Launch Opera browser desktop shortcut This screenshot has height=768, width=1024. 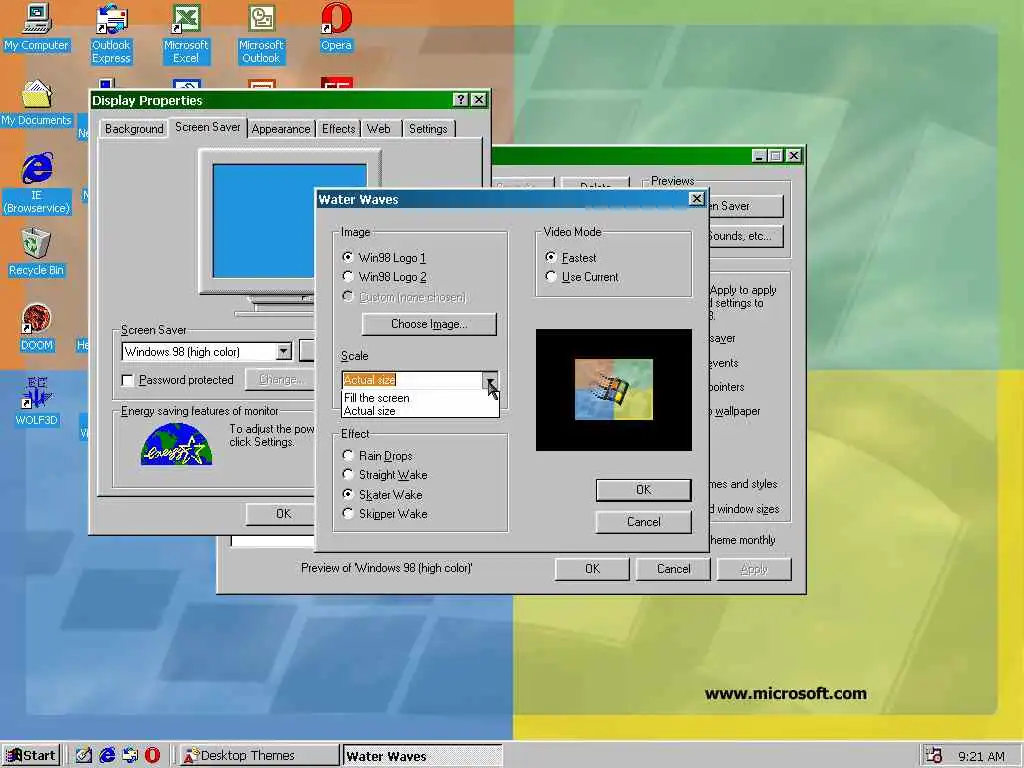tap(336, 27)
